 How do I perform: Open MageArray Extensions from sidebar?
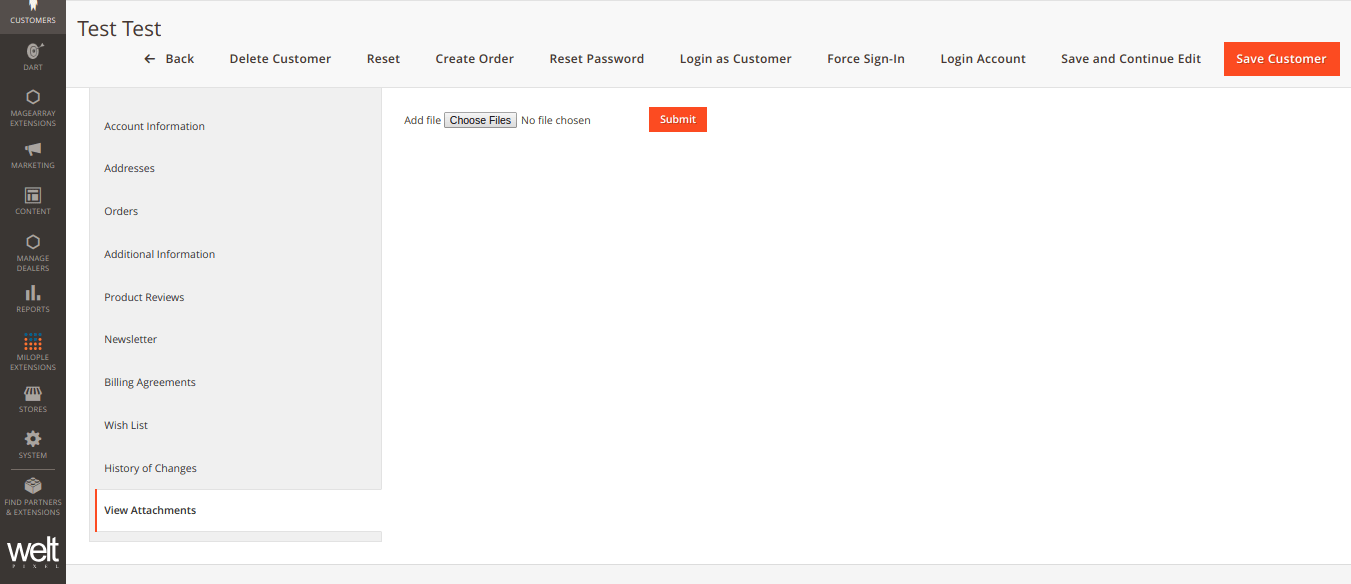tap(32, 108)
